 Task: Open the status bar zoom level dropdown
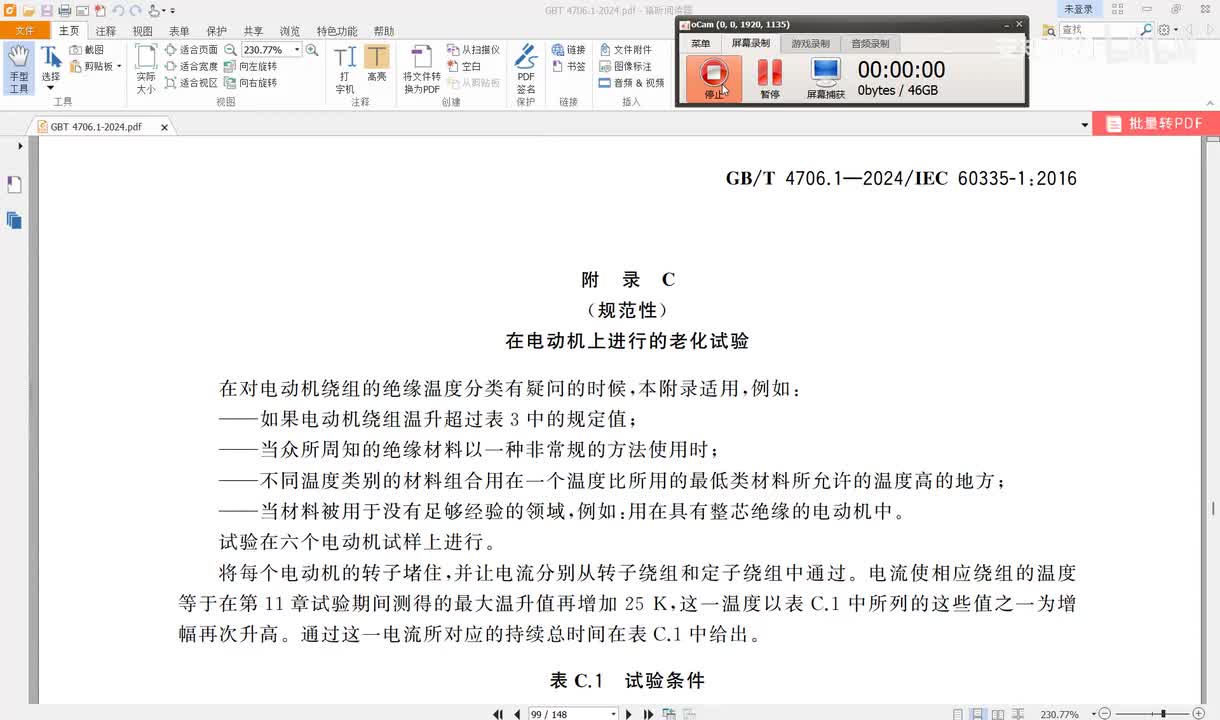[x=1093, y=714]
